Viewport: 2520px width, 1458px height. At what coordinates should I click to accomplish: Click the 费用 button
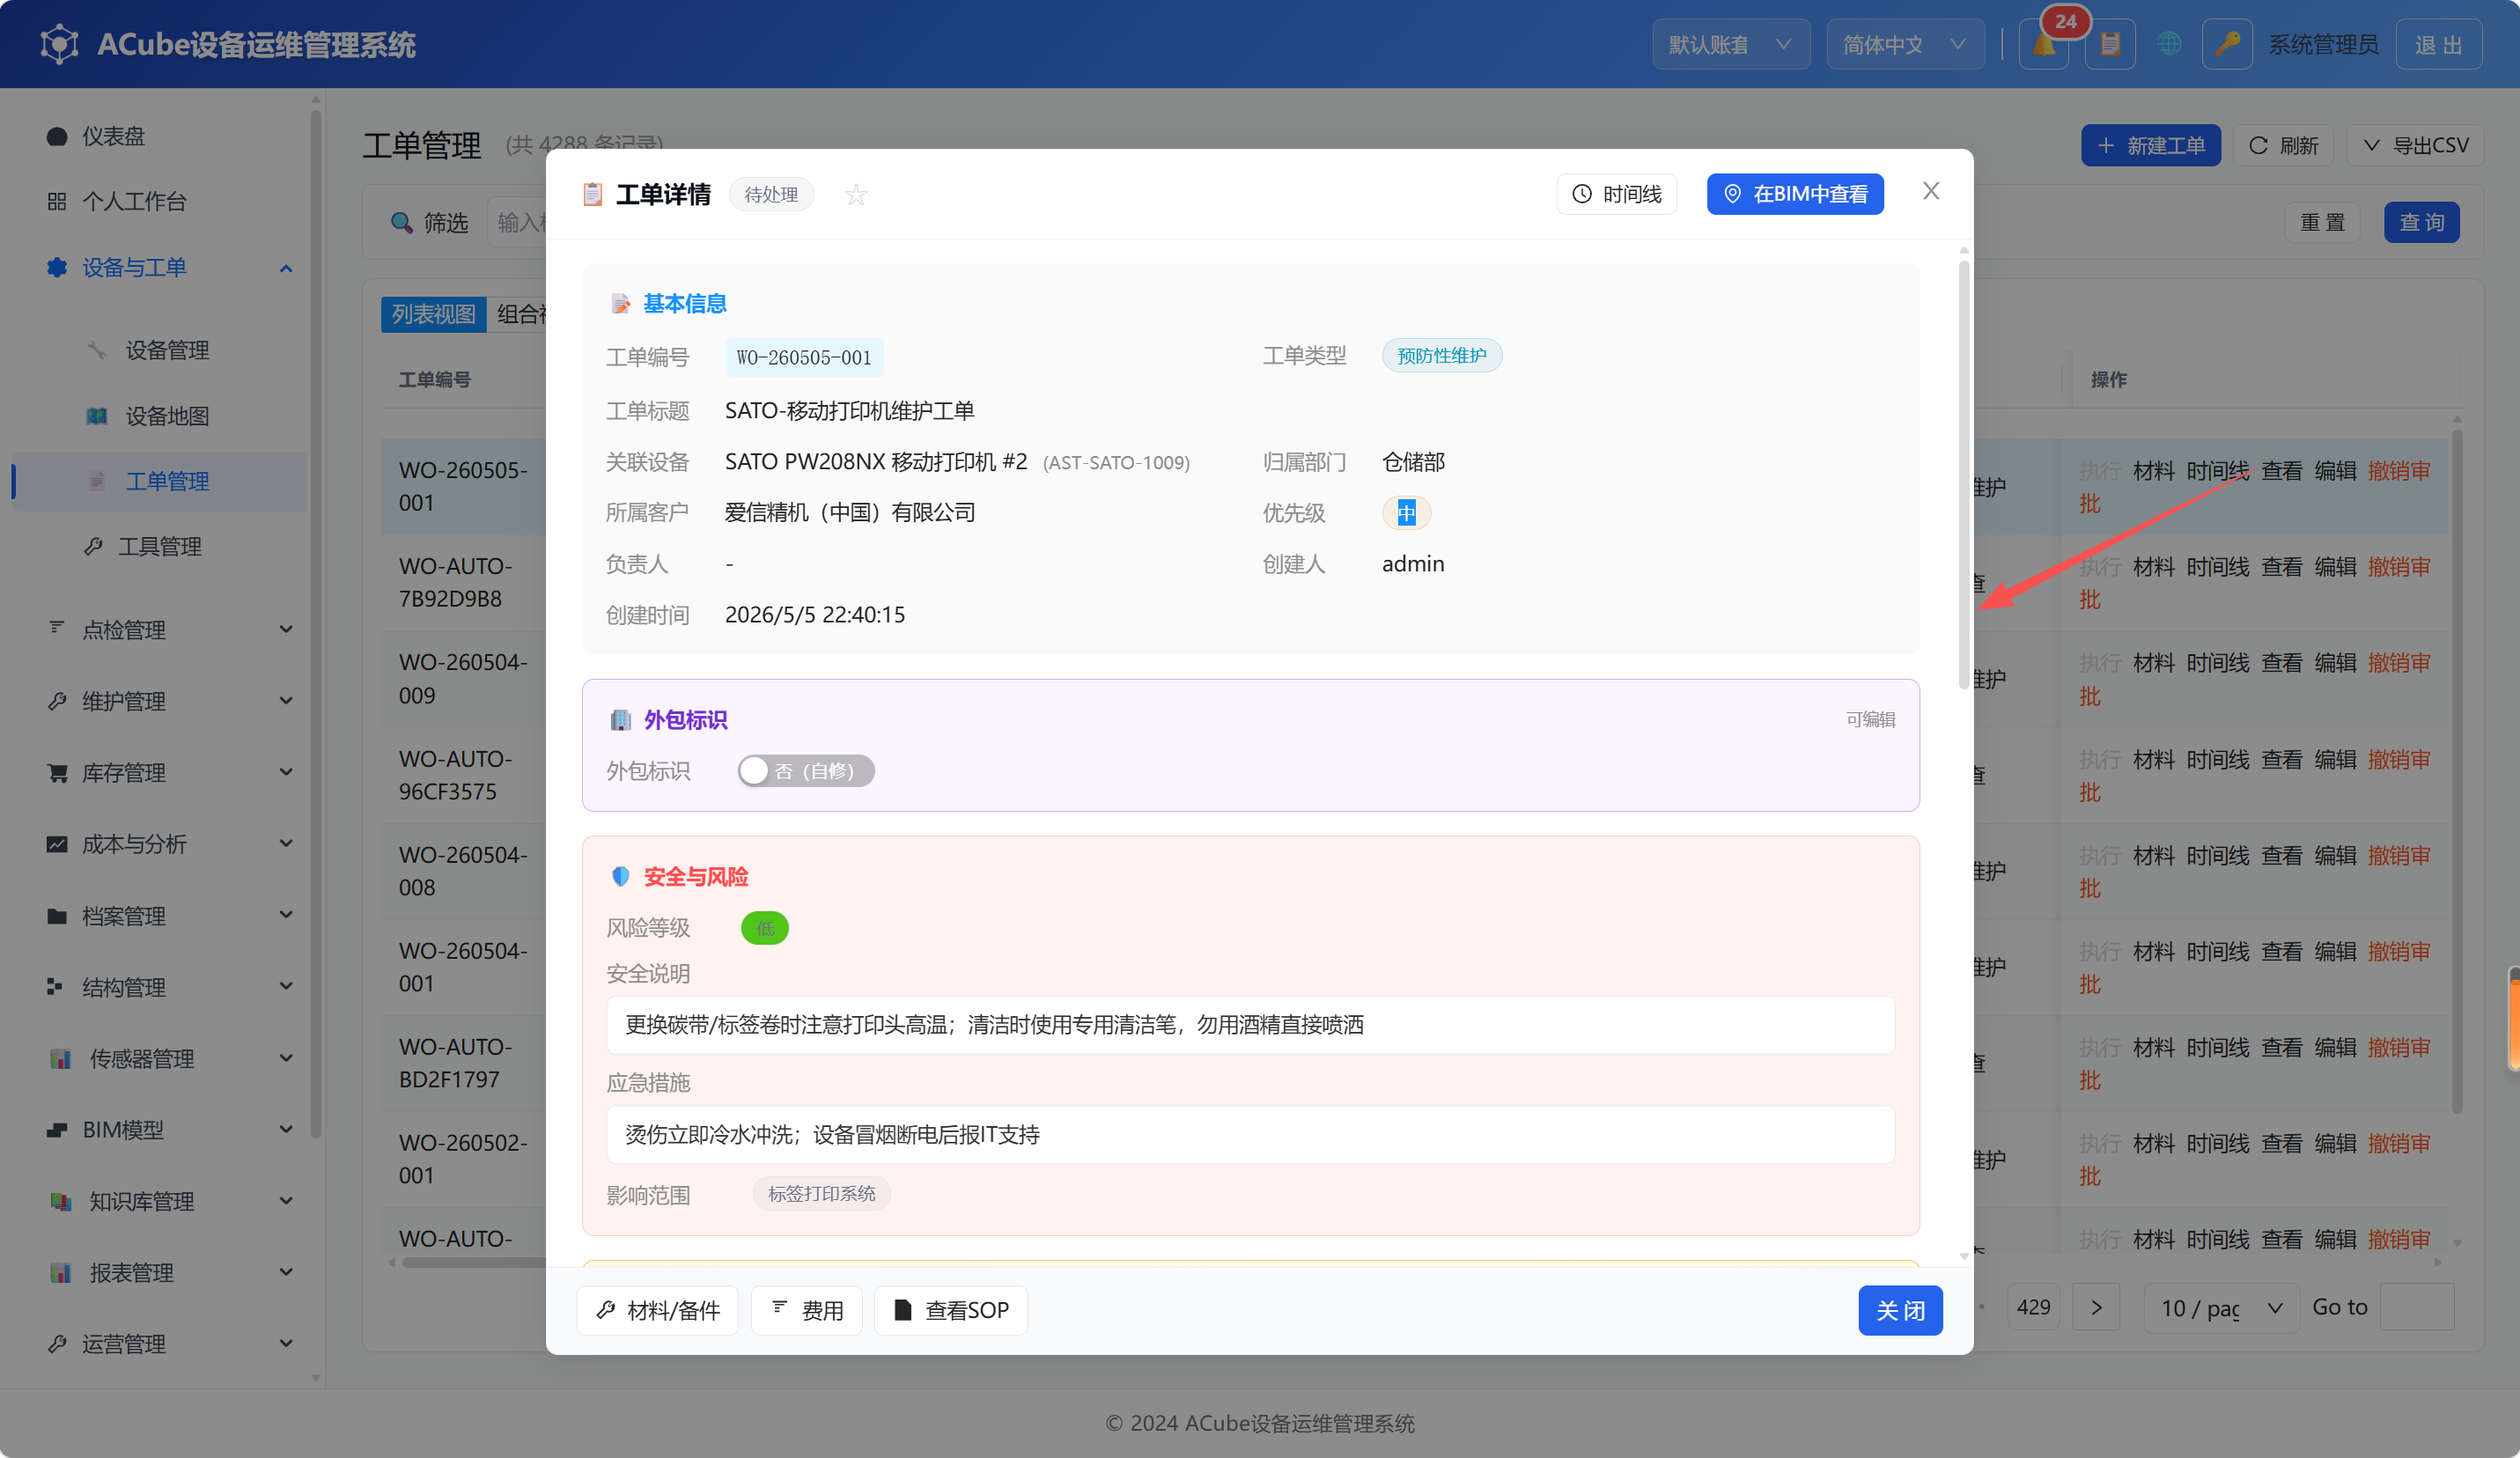coord(807,1310)
